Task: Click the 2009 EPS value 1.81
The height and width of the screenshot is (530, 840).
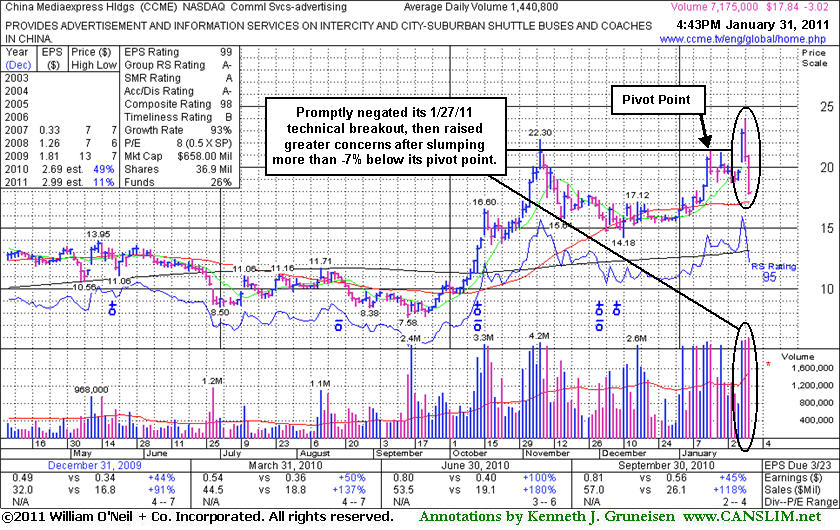Action: tap(49, 156)
